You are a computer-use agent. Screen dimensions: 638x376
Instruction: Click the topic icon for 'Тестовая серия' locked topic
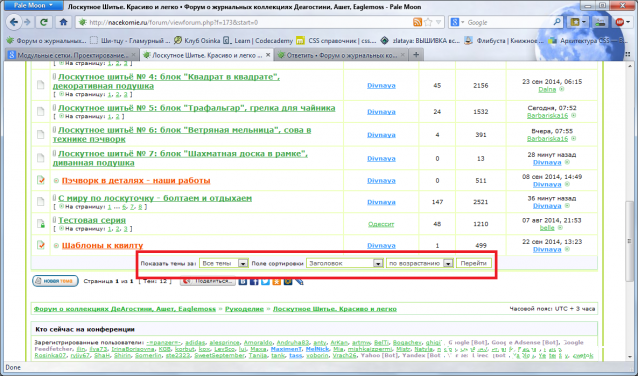click(x=41, y=223)
